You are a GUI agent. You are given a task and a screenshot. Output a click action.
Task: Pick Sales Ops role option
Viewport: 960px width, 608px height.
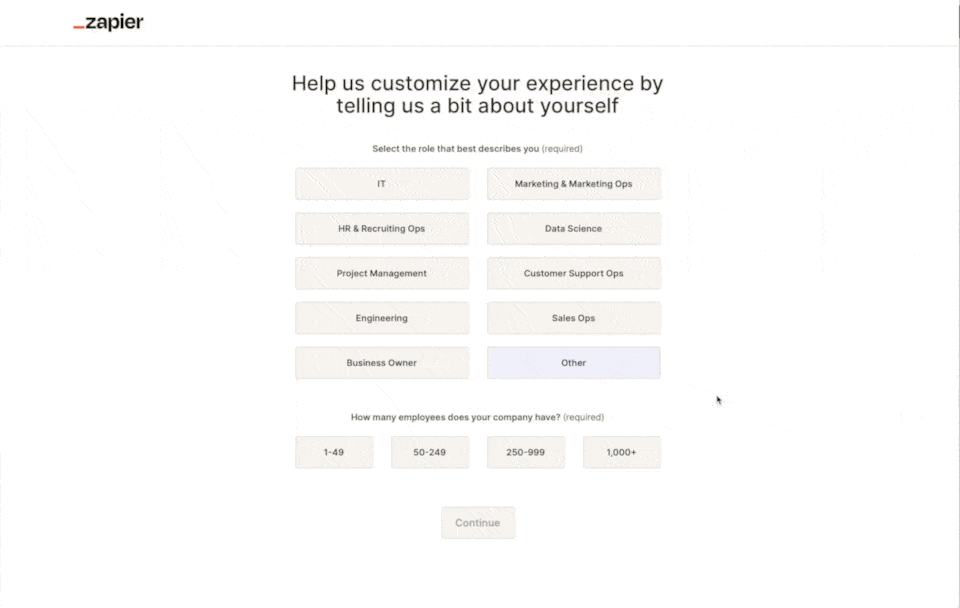[574, 318]
